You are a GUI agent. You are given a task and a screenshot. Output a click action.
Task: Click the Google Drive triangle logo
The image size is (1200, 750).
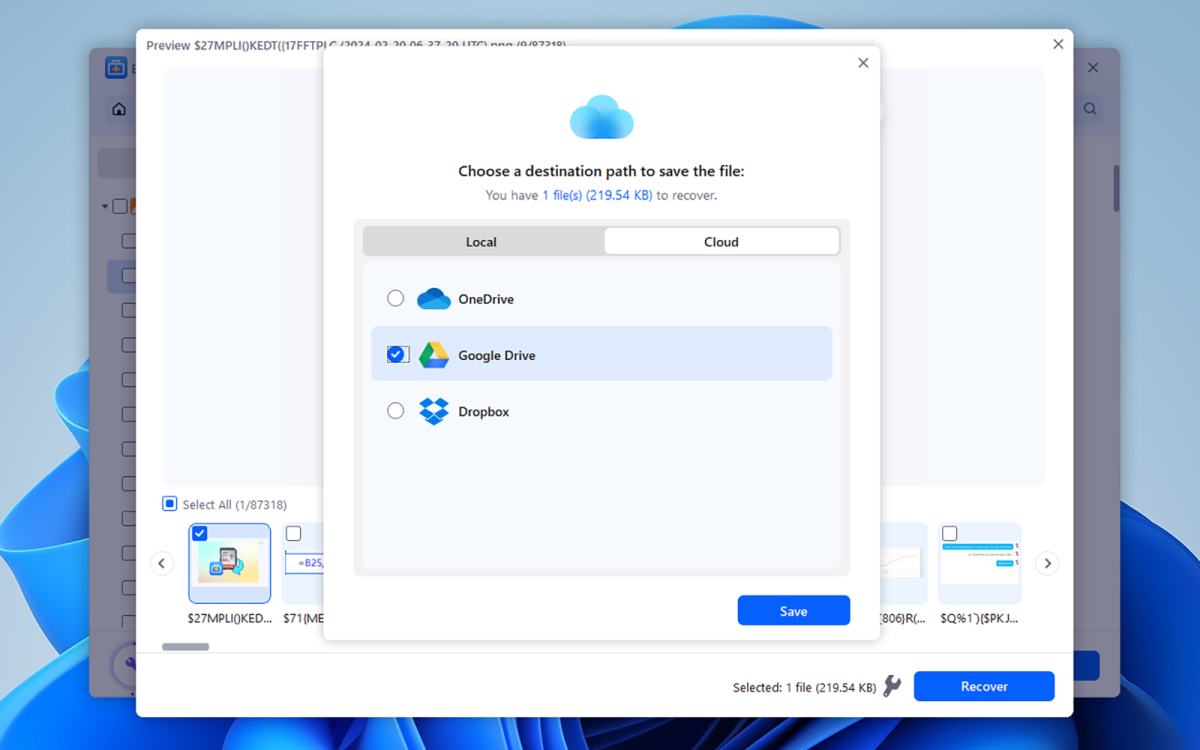coord(433,355)
